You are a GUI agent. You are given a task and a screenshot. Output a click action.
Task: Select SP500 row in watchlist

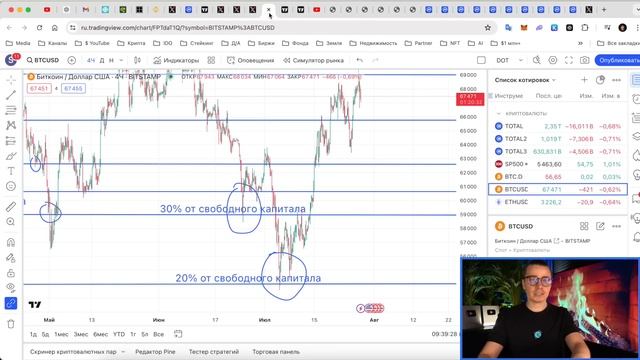(x=558, y=164)
